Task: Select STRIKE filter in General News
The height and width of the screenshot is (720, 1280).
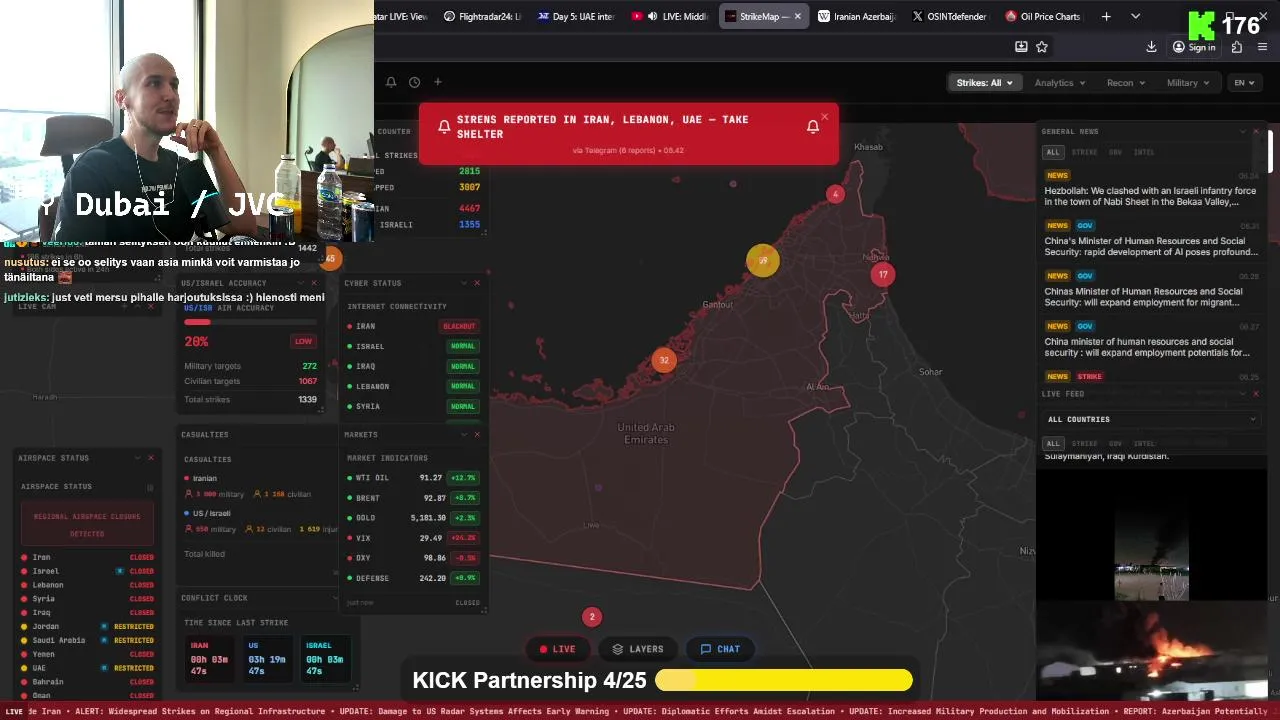Action: tap(1084, 152)
